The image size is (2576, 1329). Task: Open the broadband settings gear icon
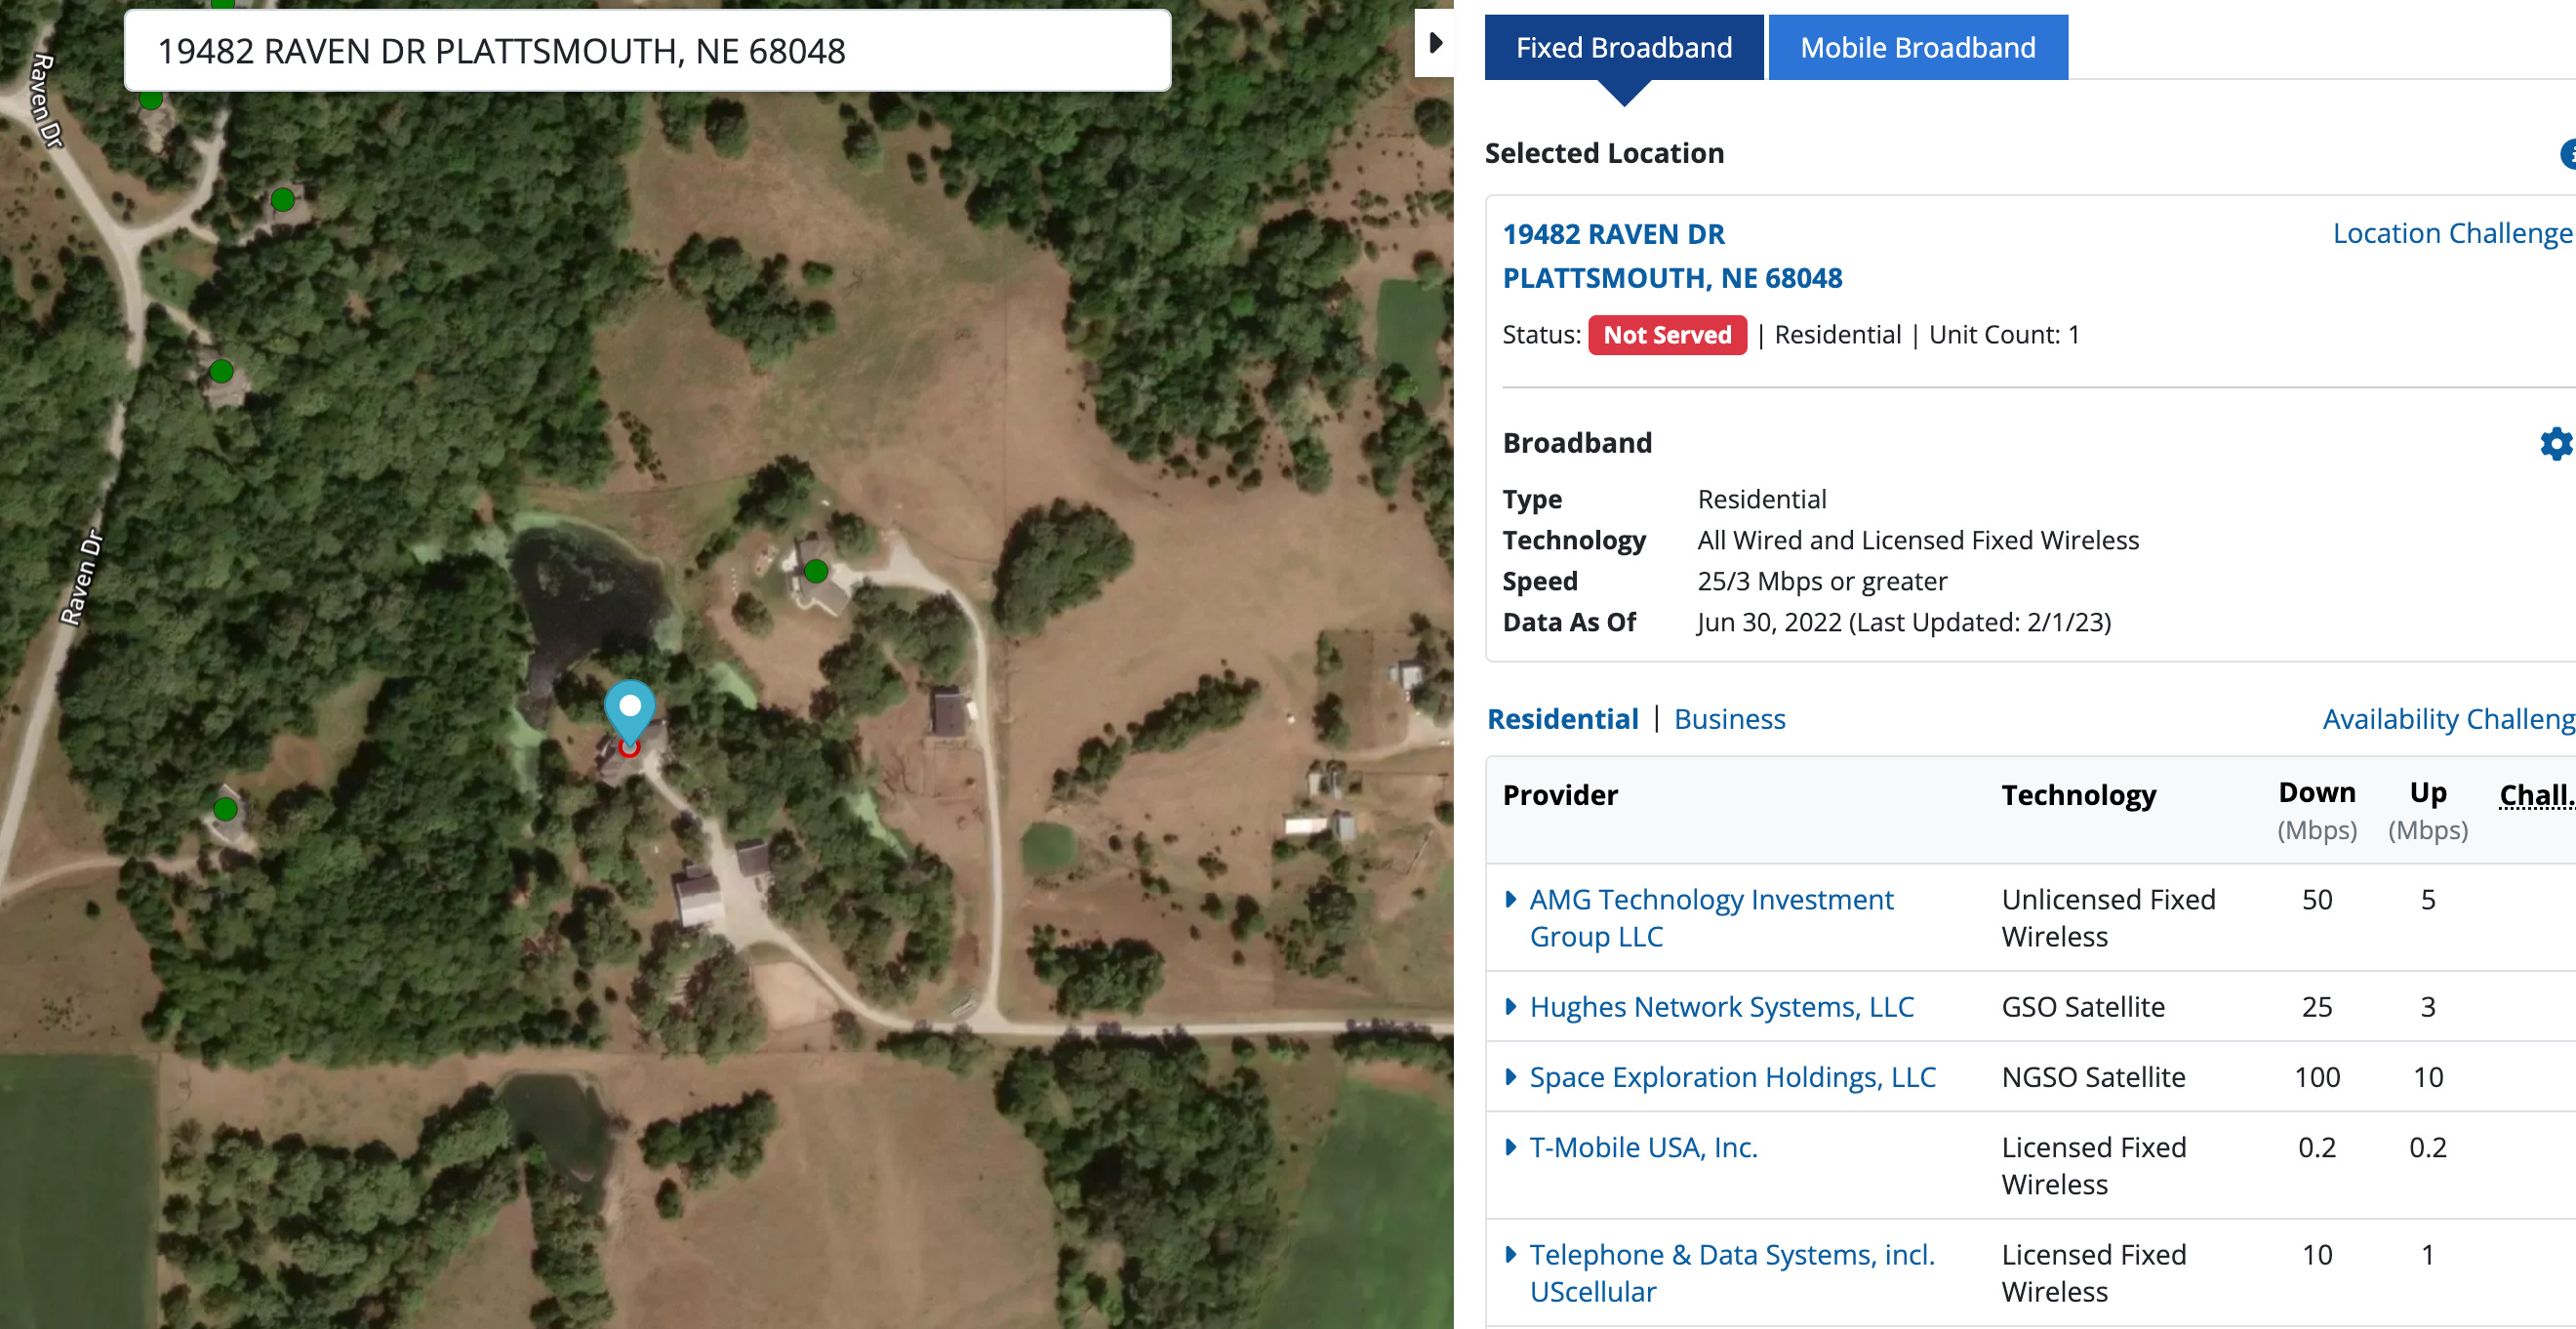2556,443
